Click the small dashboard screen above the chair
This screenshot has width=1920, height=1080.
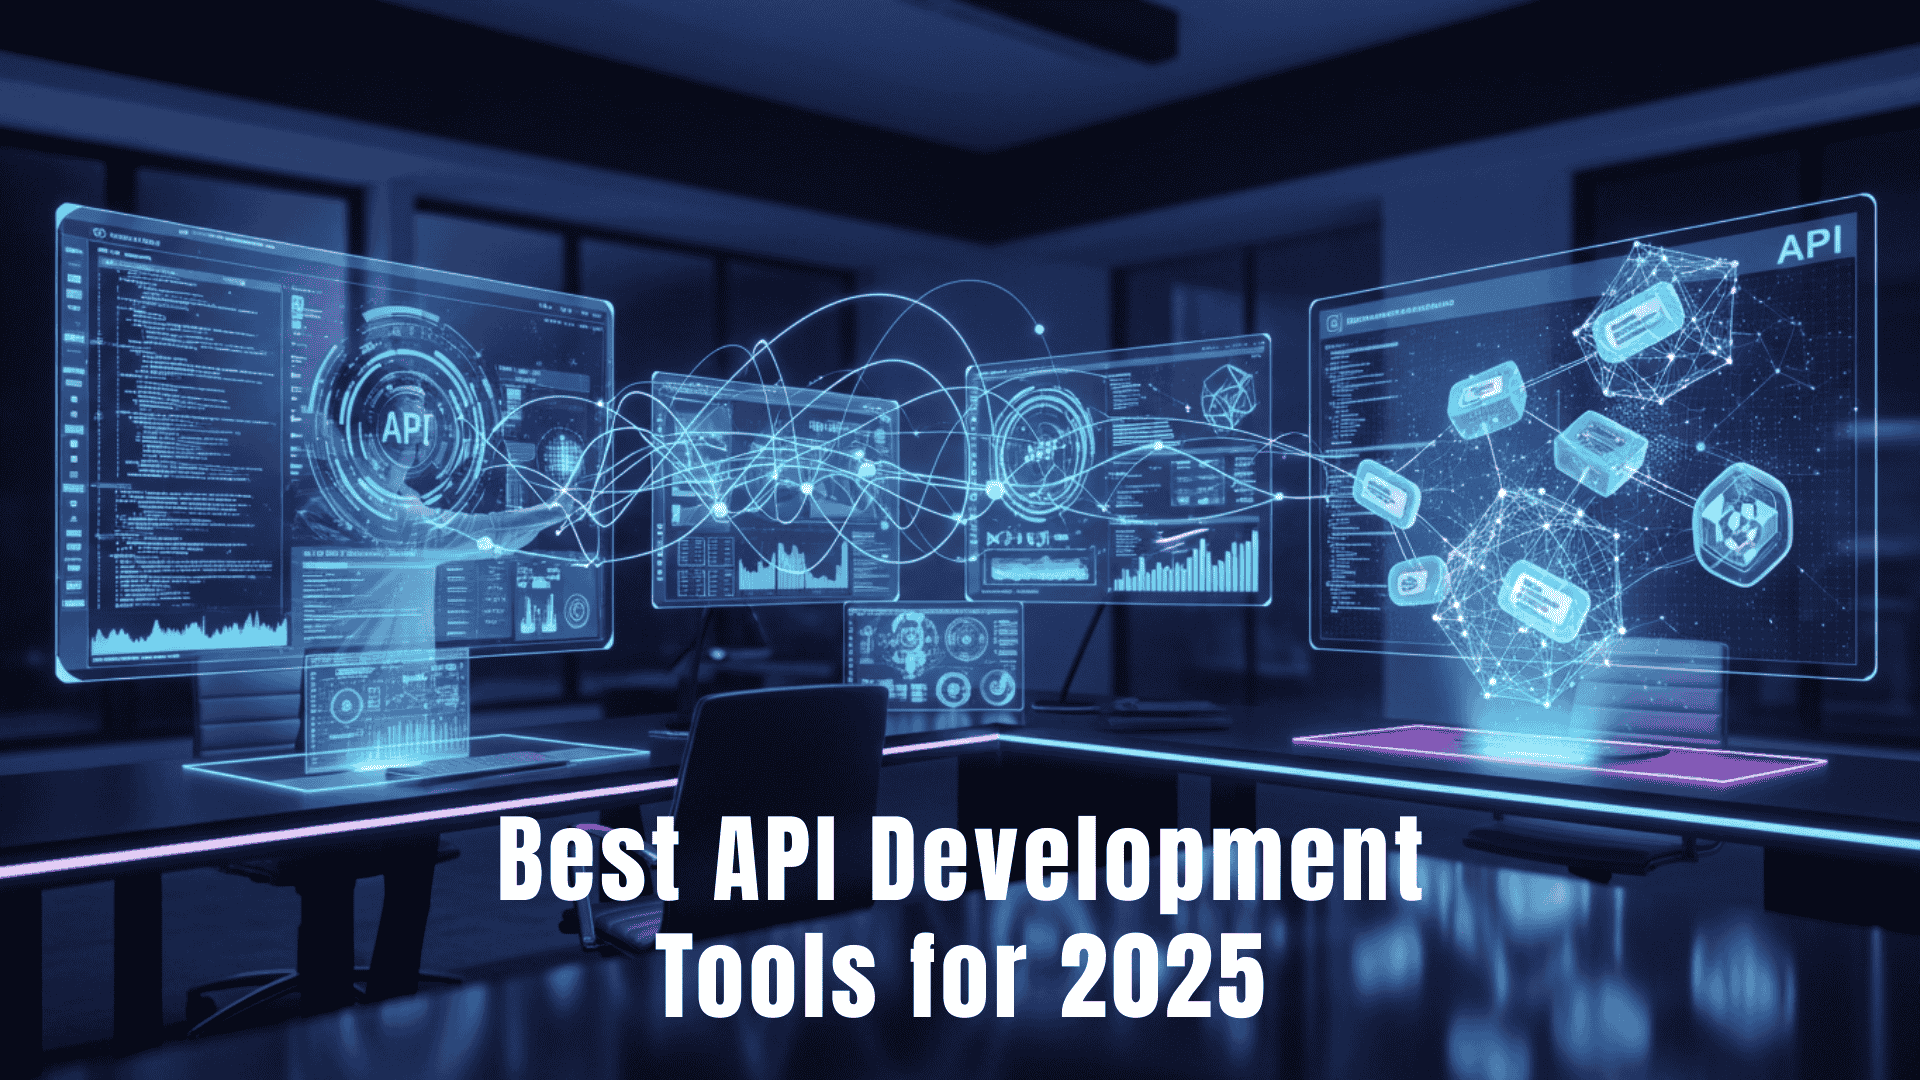click(933, 655)
